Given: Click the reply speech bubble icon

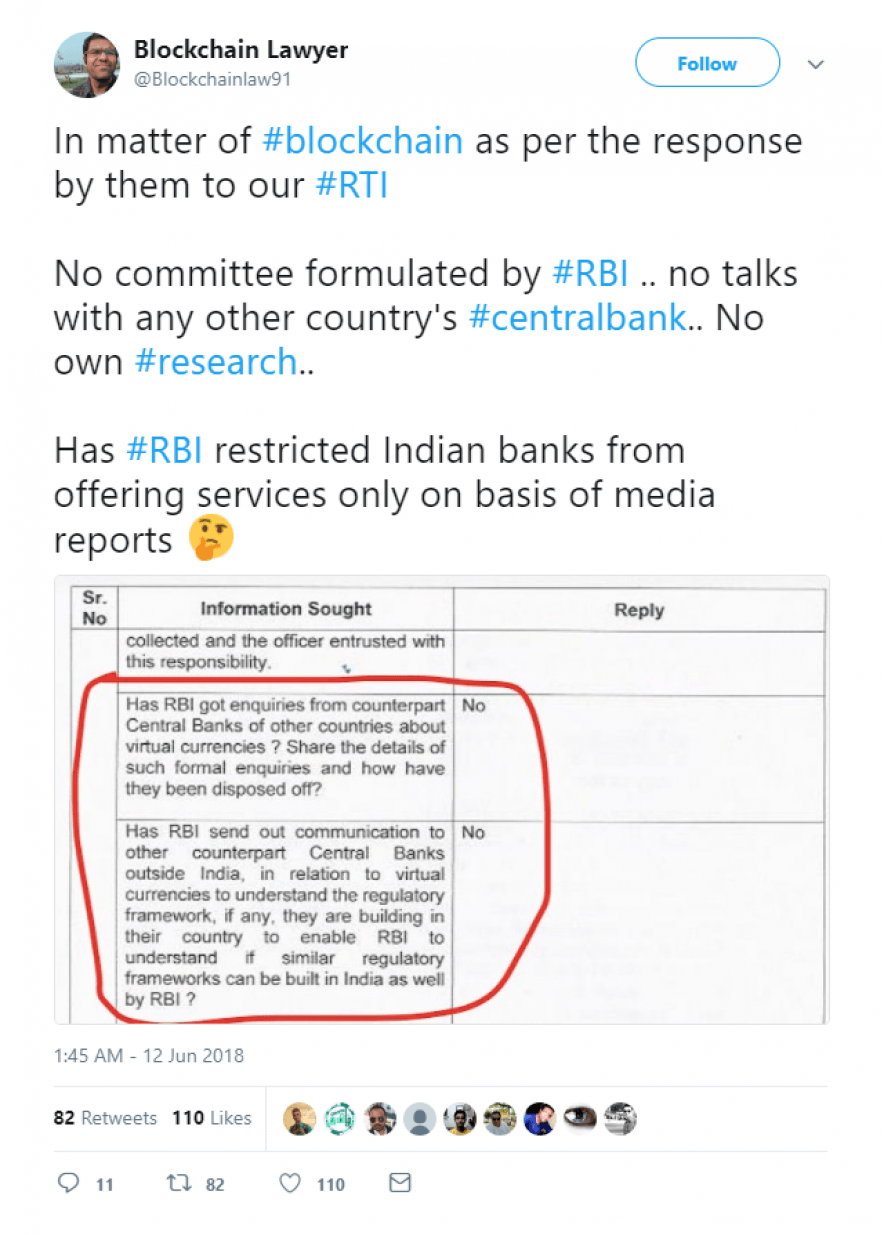Looking at the screenshot, I should point(69,1183).
